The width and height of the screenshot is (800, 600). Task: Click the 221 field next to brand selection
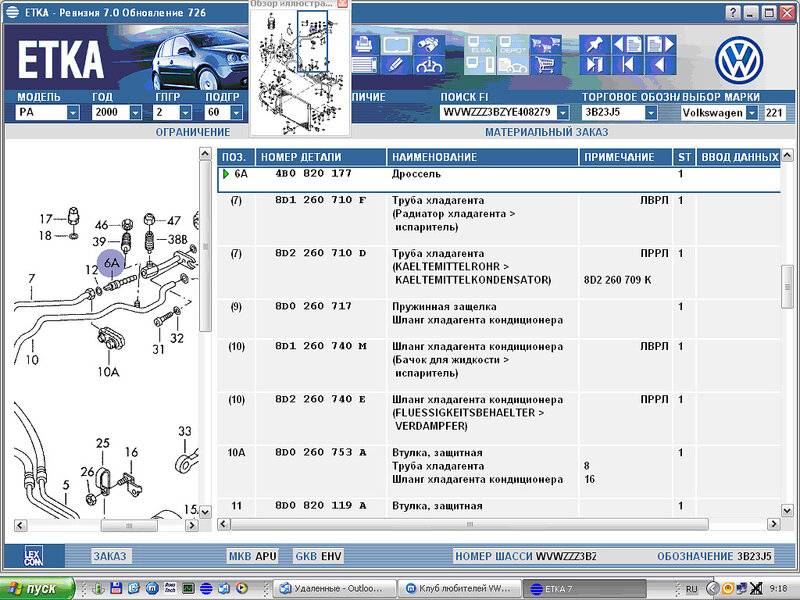[774, 112]
